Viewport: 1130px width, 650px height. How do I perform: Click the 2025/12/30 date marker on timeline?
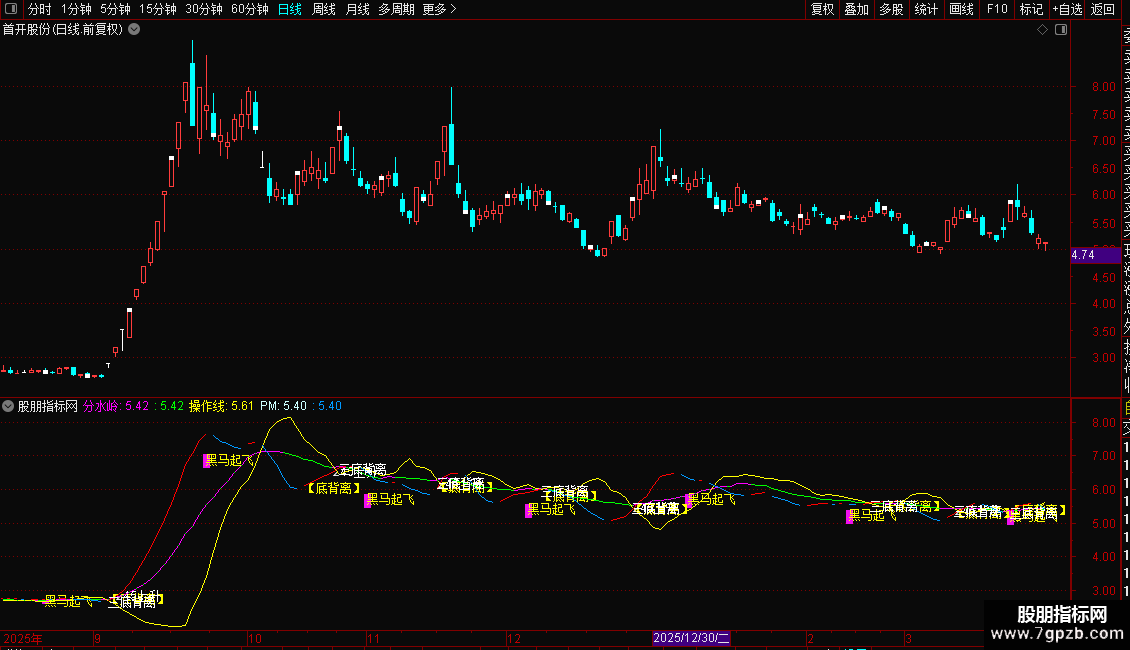point(692,637)
